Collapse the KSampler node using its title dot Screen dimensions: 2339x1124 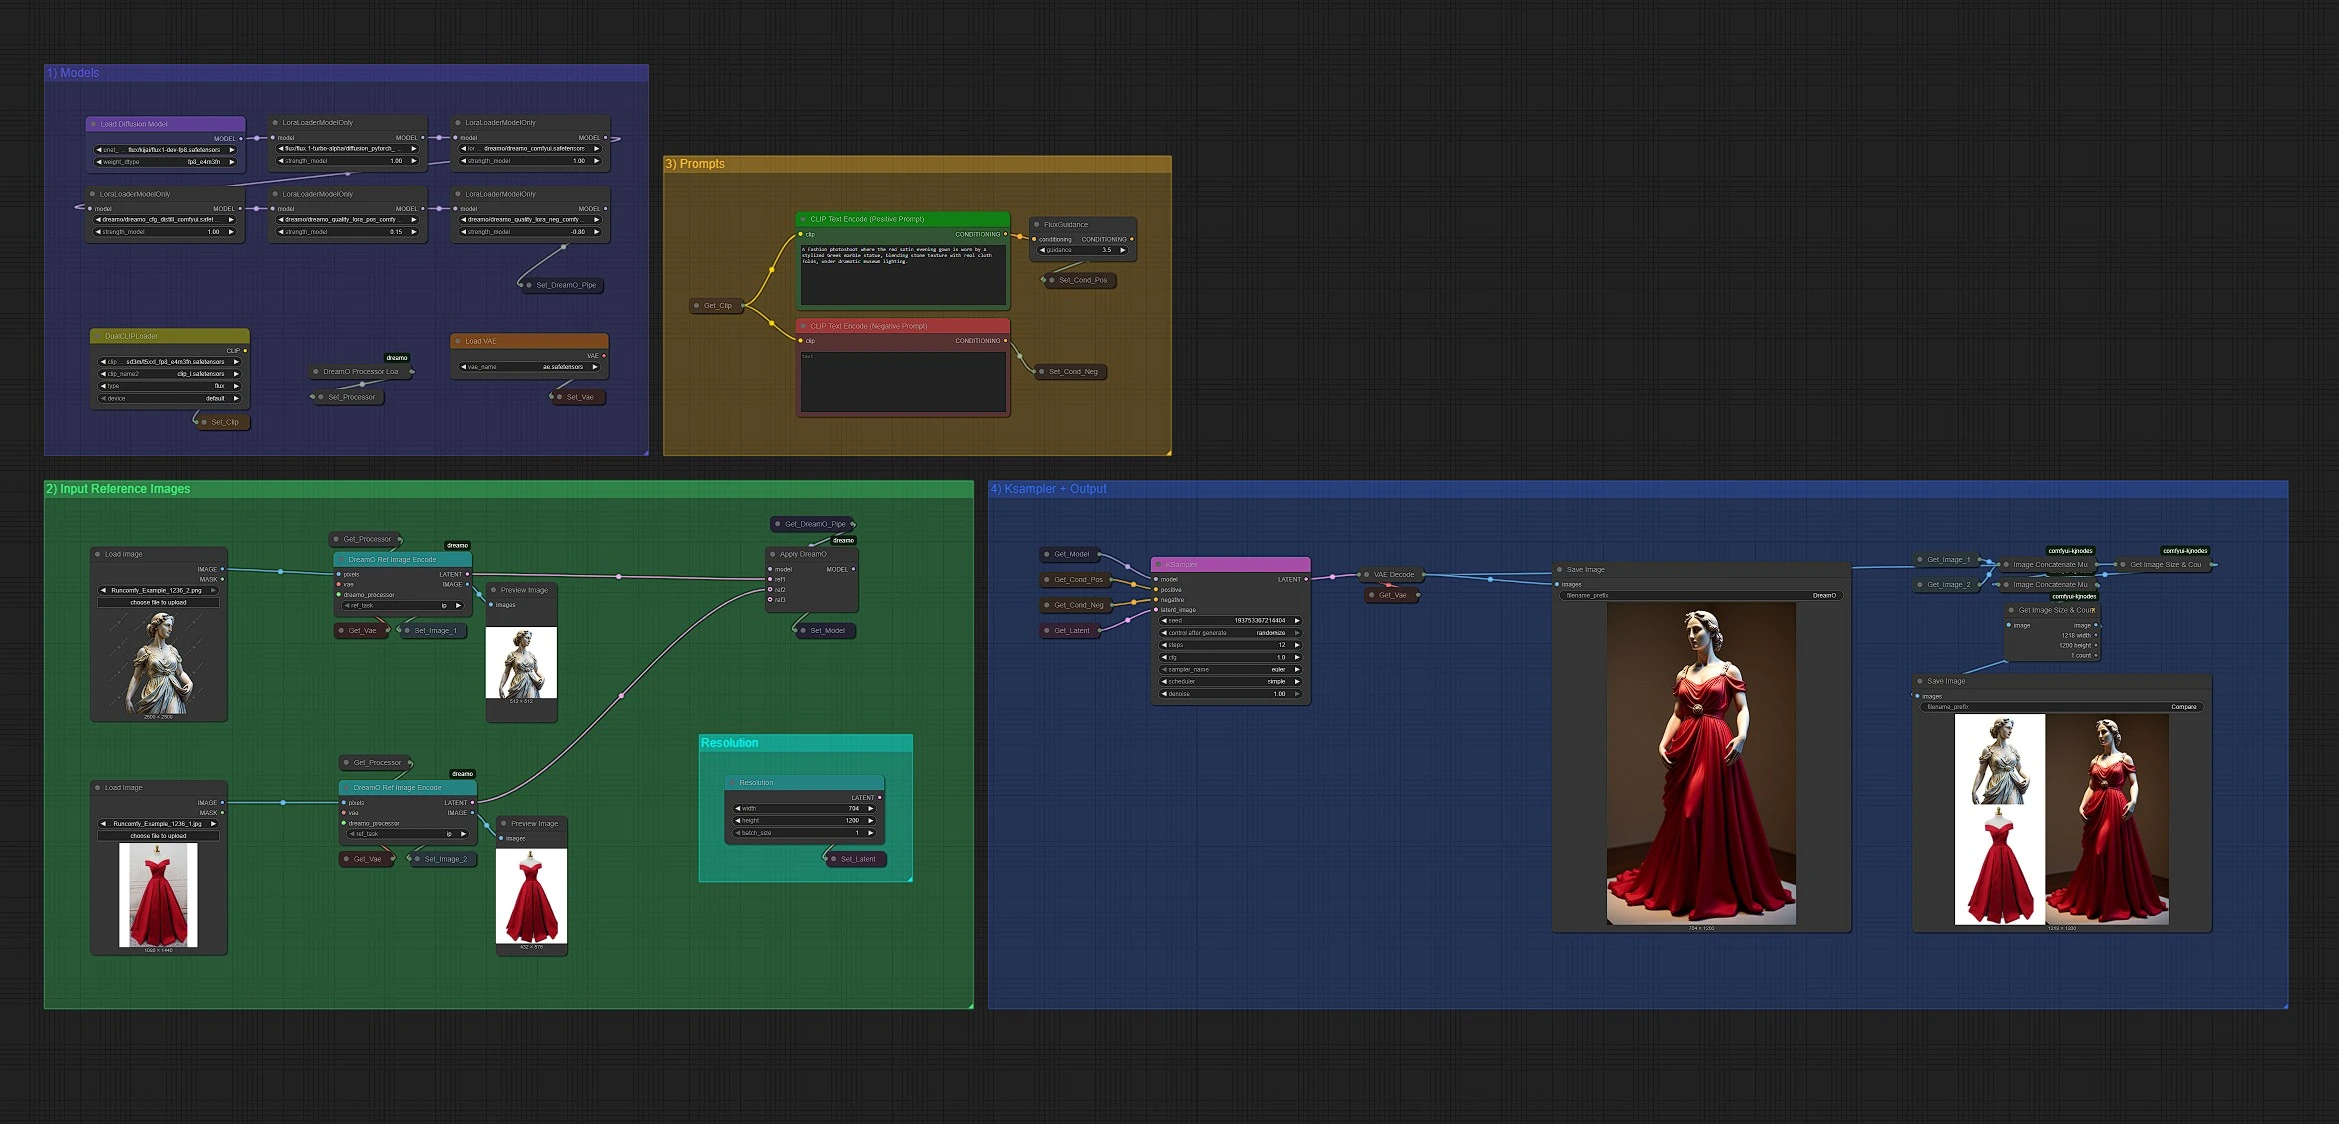1159,565
